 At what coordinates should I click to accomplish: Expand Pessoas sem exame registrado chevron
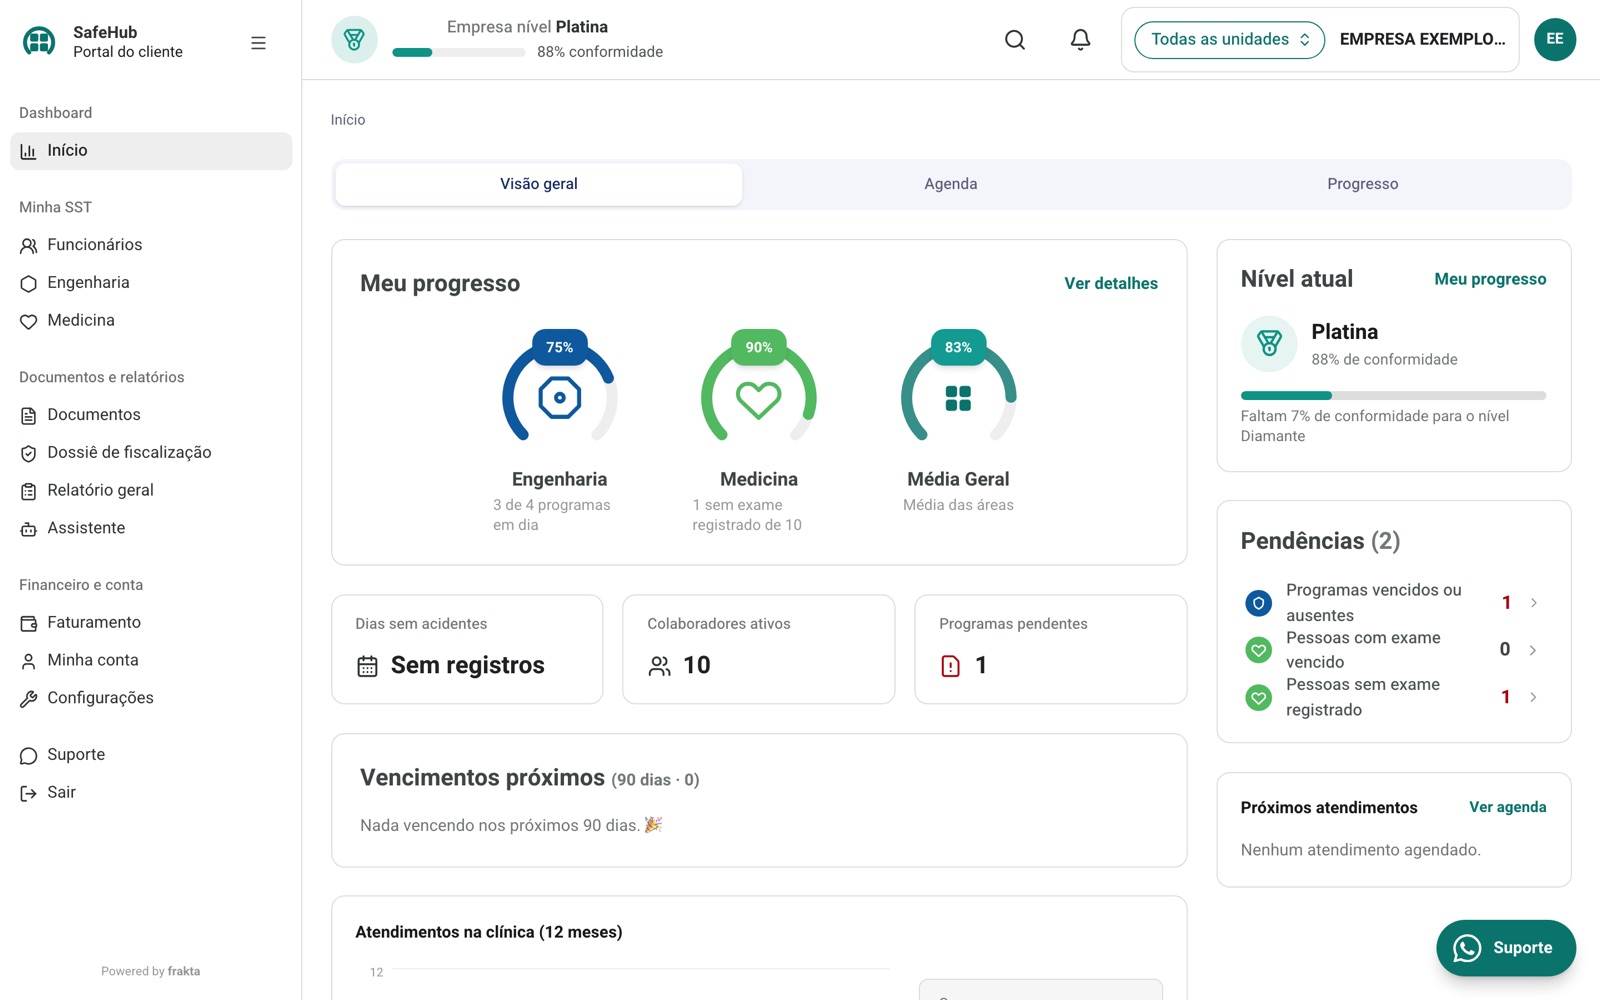point(1533,697)
